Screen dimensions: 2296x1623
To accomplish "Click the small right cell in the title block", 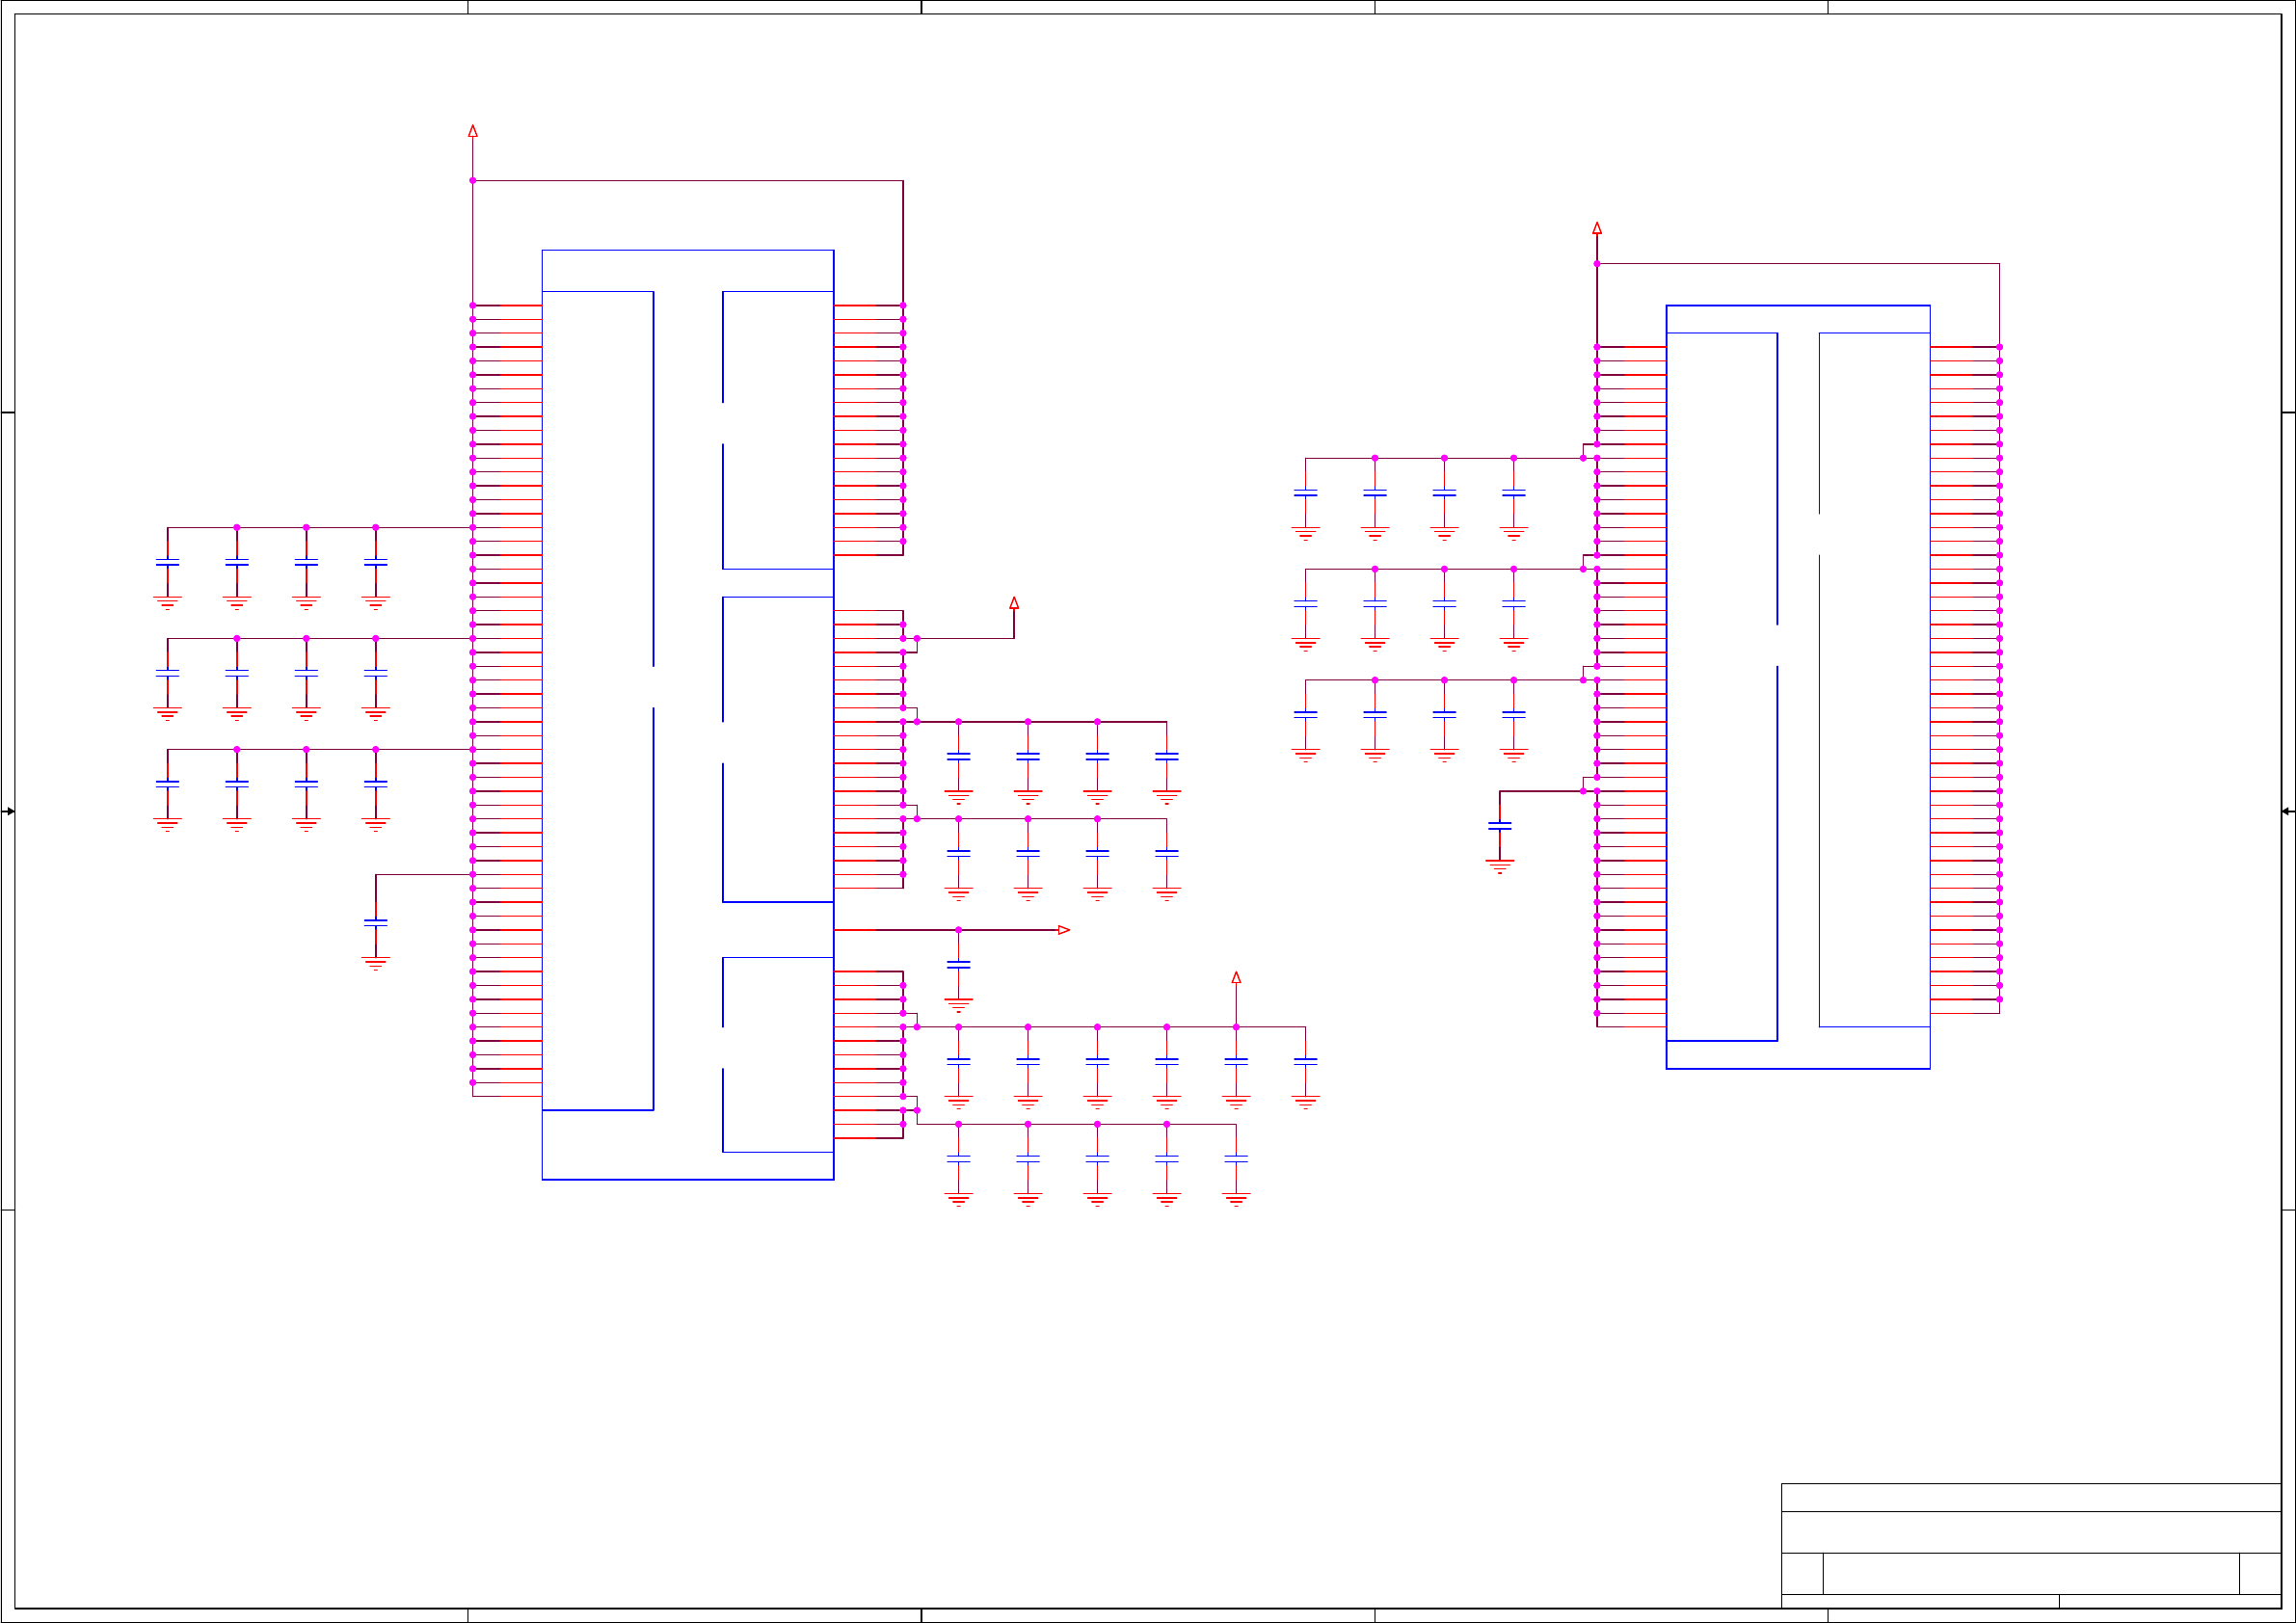I will (x=2259, y=1573).
